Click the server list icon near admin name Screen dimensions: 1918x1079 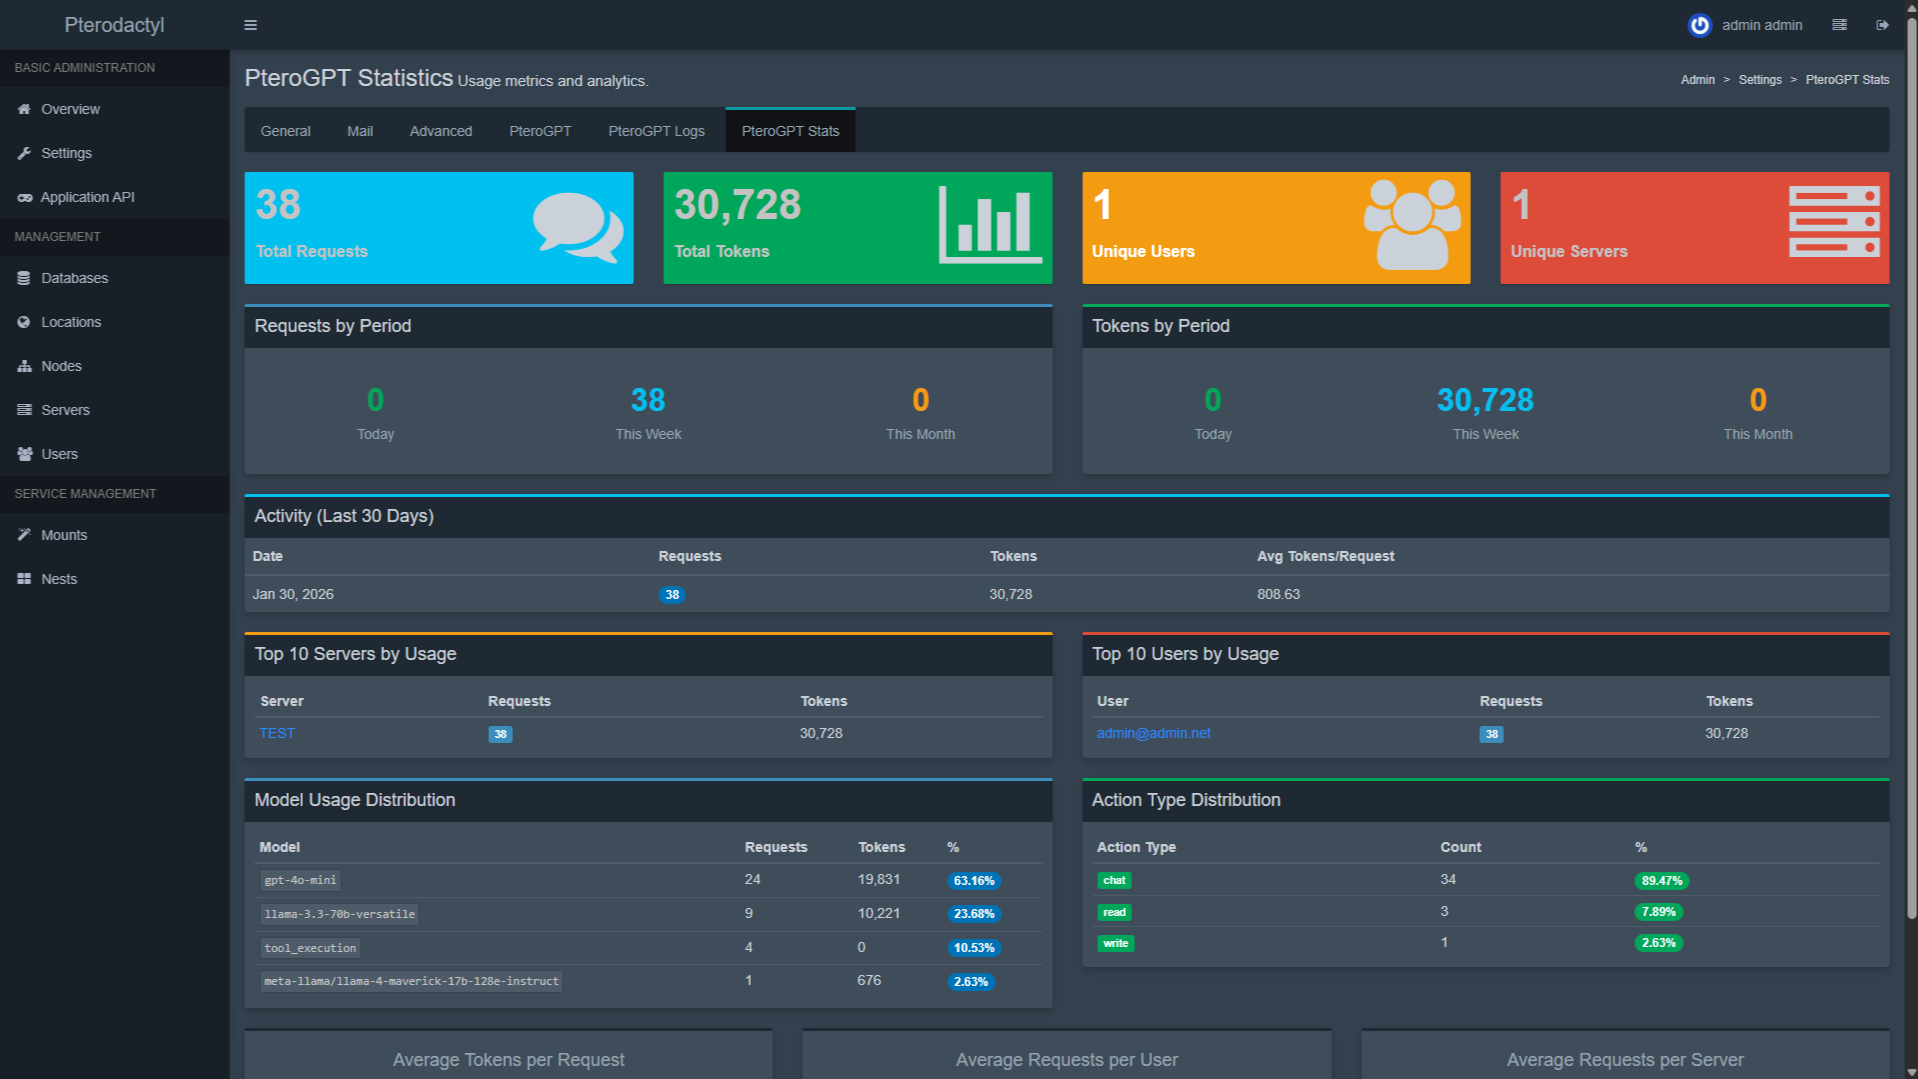(1839, 25)
